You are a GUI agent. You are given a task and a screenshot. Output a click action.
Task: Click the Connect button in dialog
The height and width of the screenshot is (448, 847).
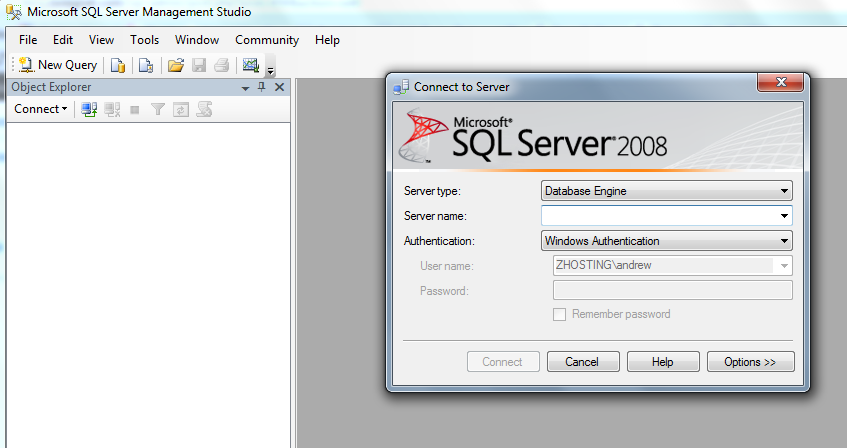[503, 362]
